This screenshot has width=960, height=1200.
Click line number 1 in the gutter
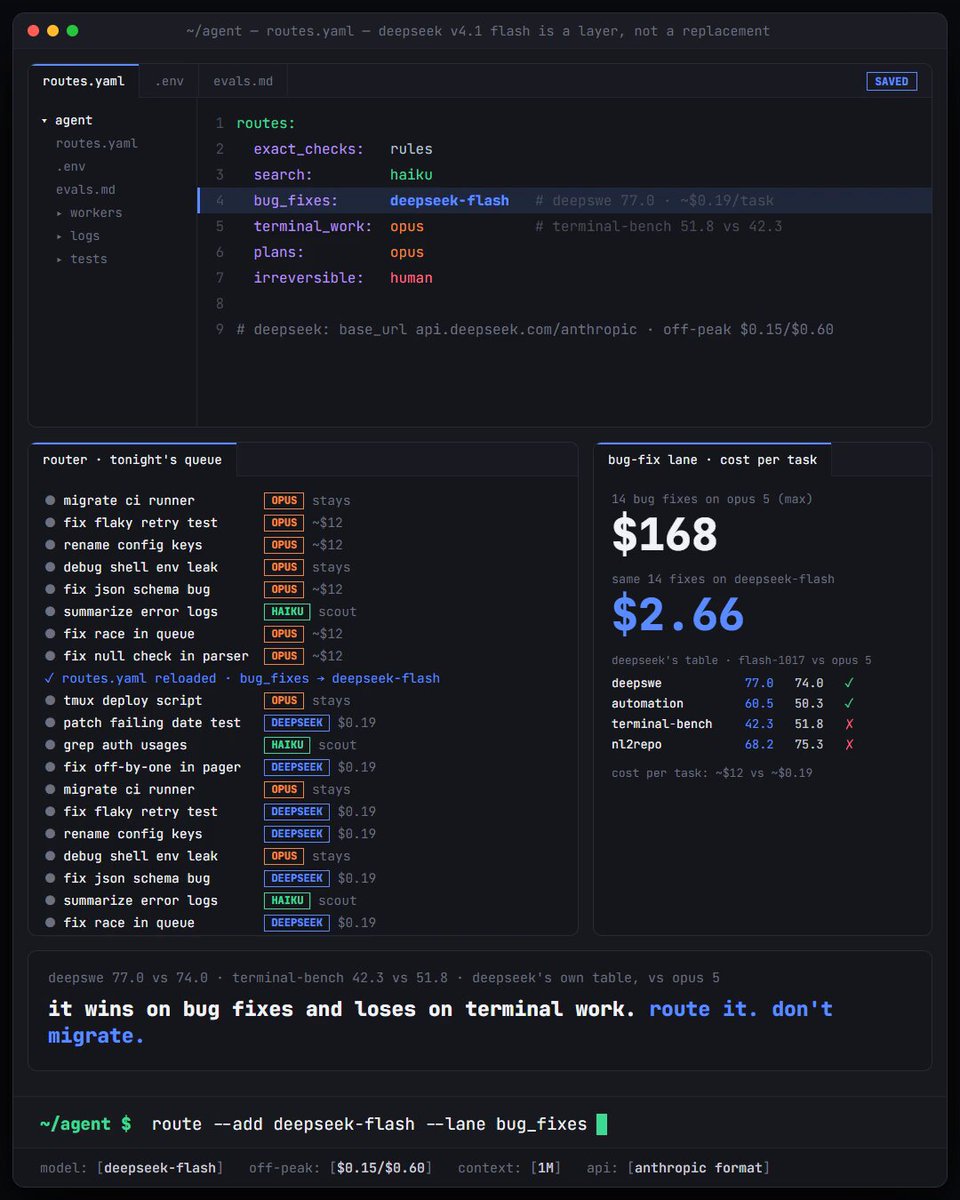click(219, 124)
